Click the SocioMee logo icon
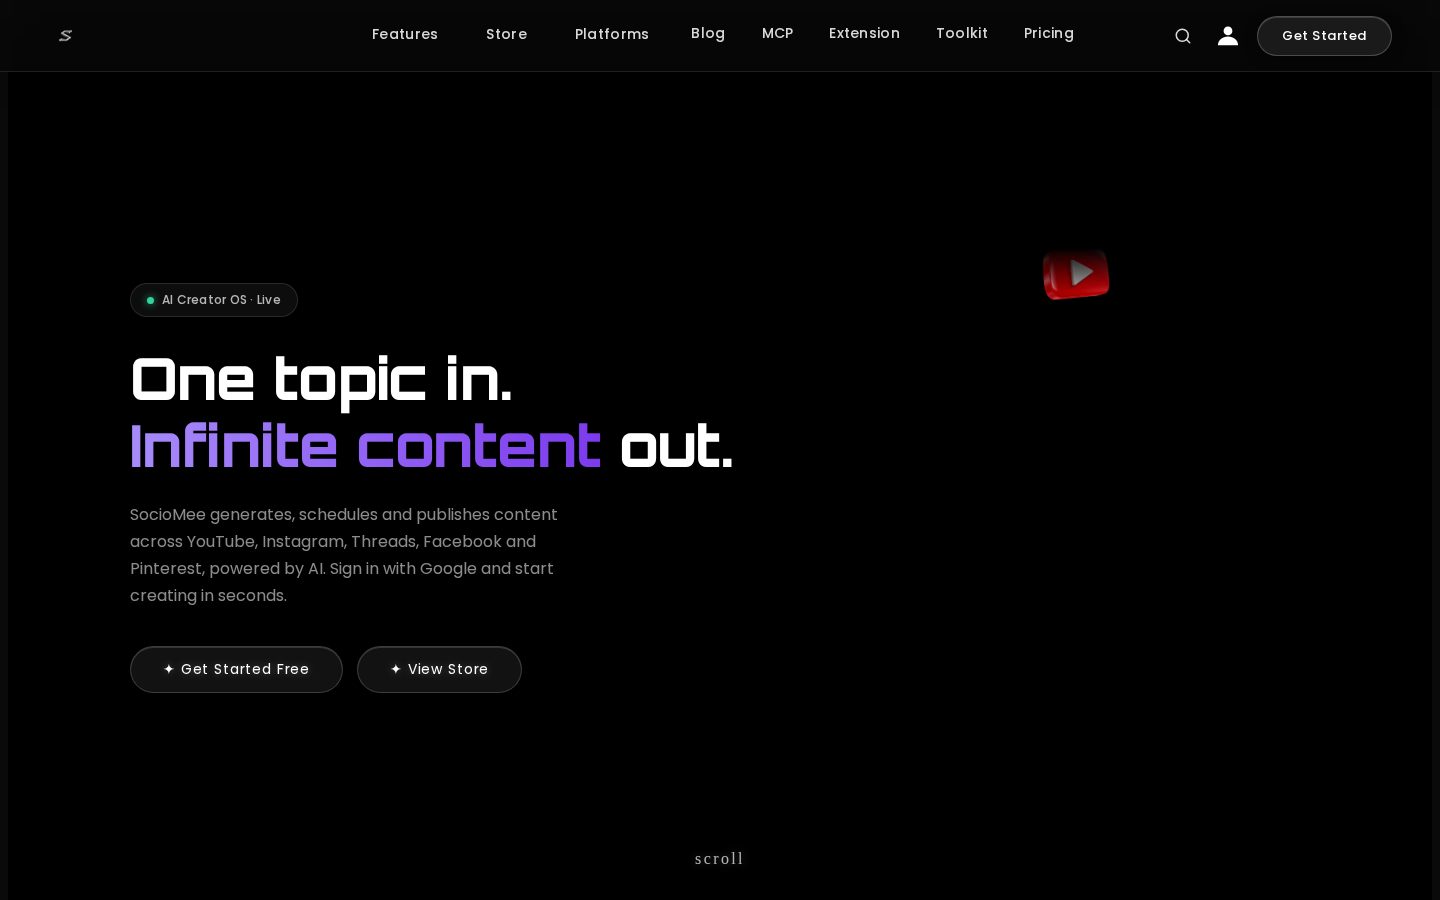Screen dimensions: 1440x900 coord(65,36)
